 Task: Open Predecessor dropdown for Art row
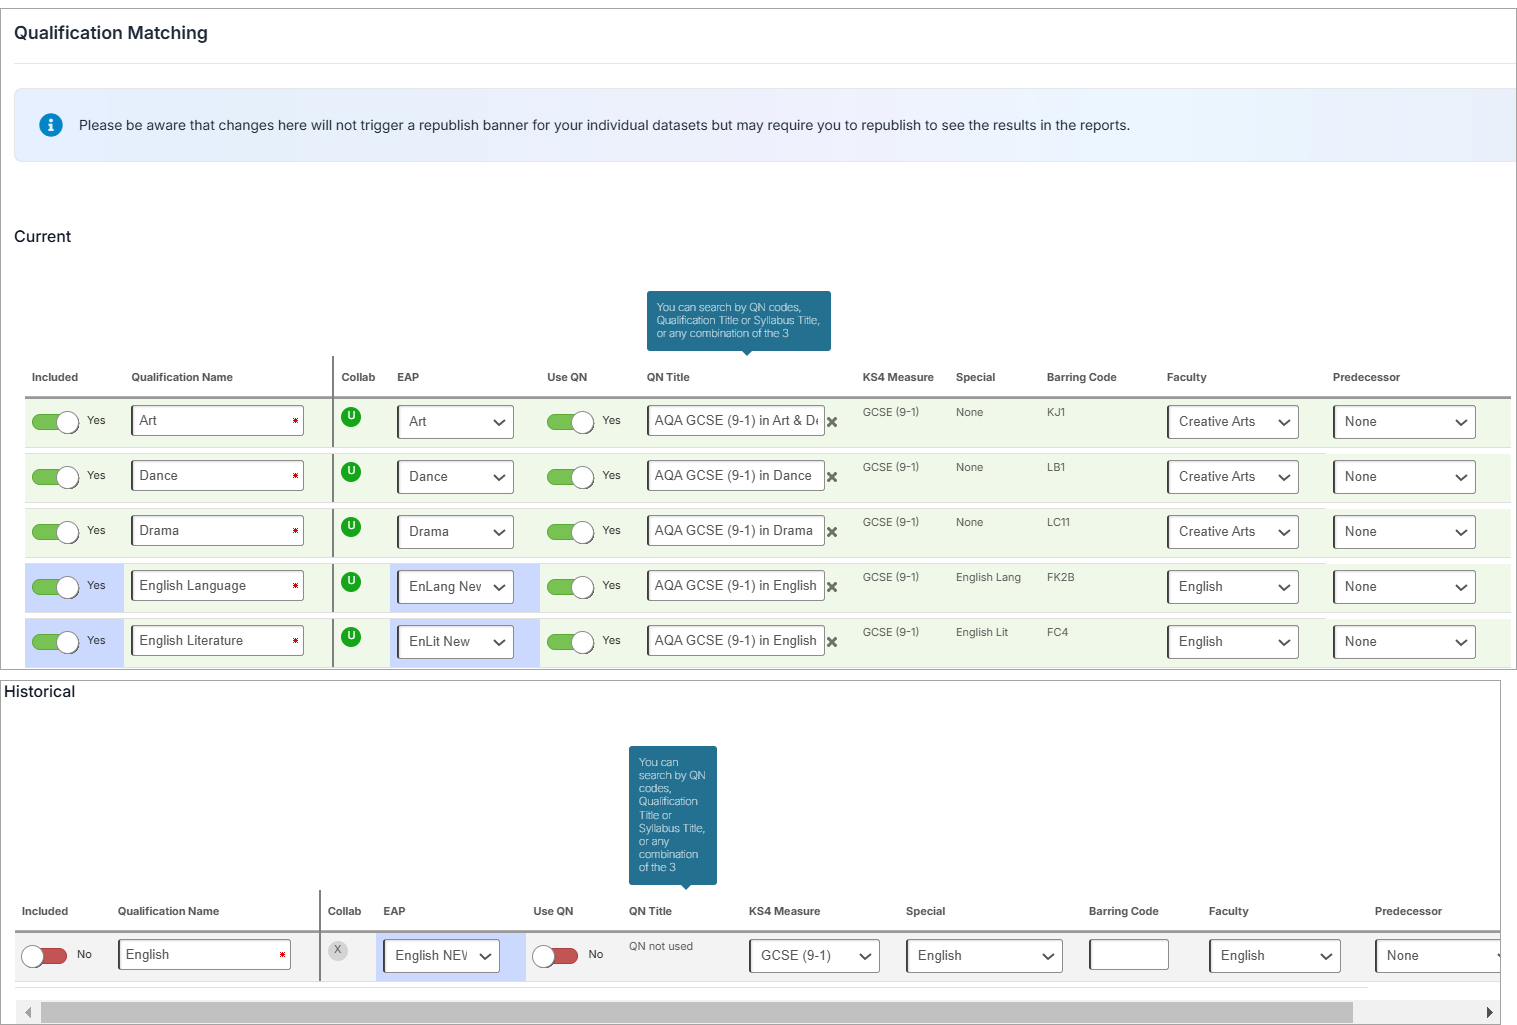pos(1403,422)
